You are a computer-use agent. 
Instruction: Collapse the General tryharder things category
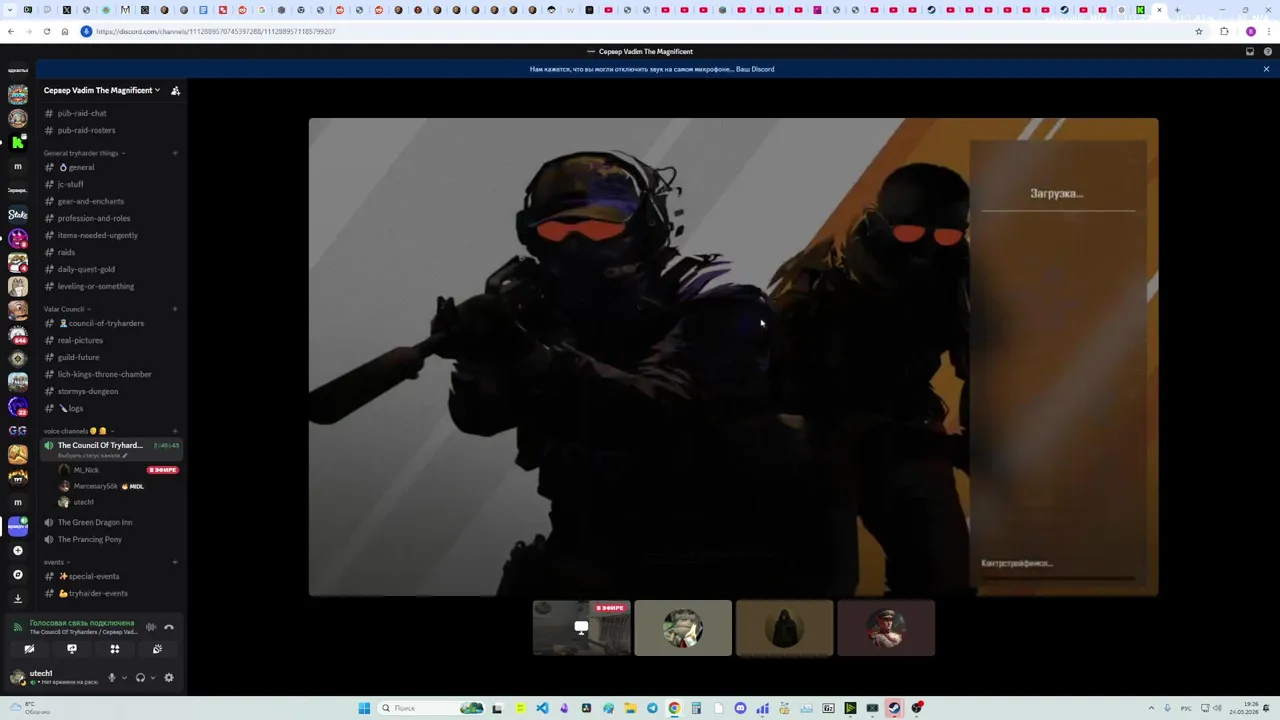click(83, 153)
